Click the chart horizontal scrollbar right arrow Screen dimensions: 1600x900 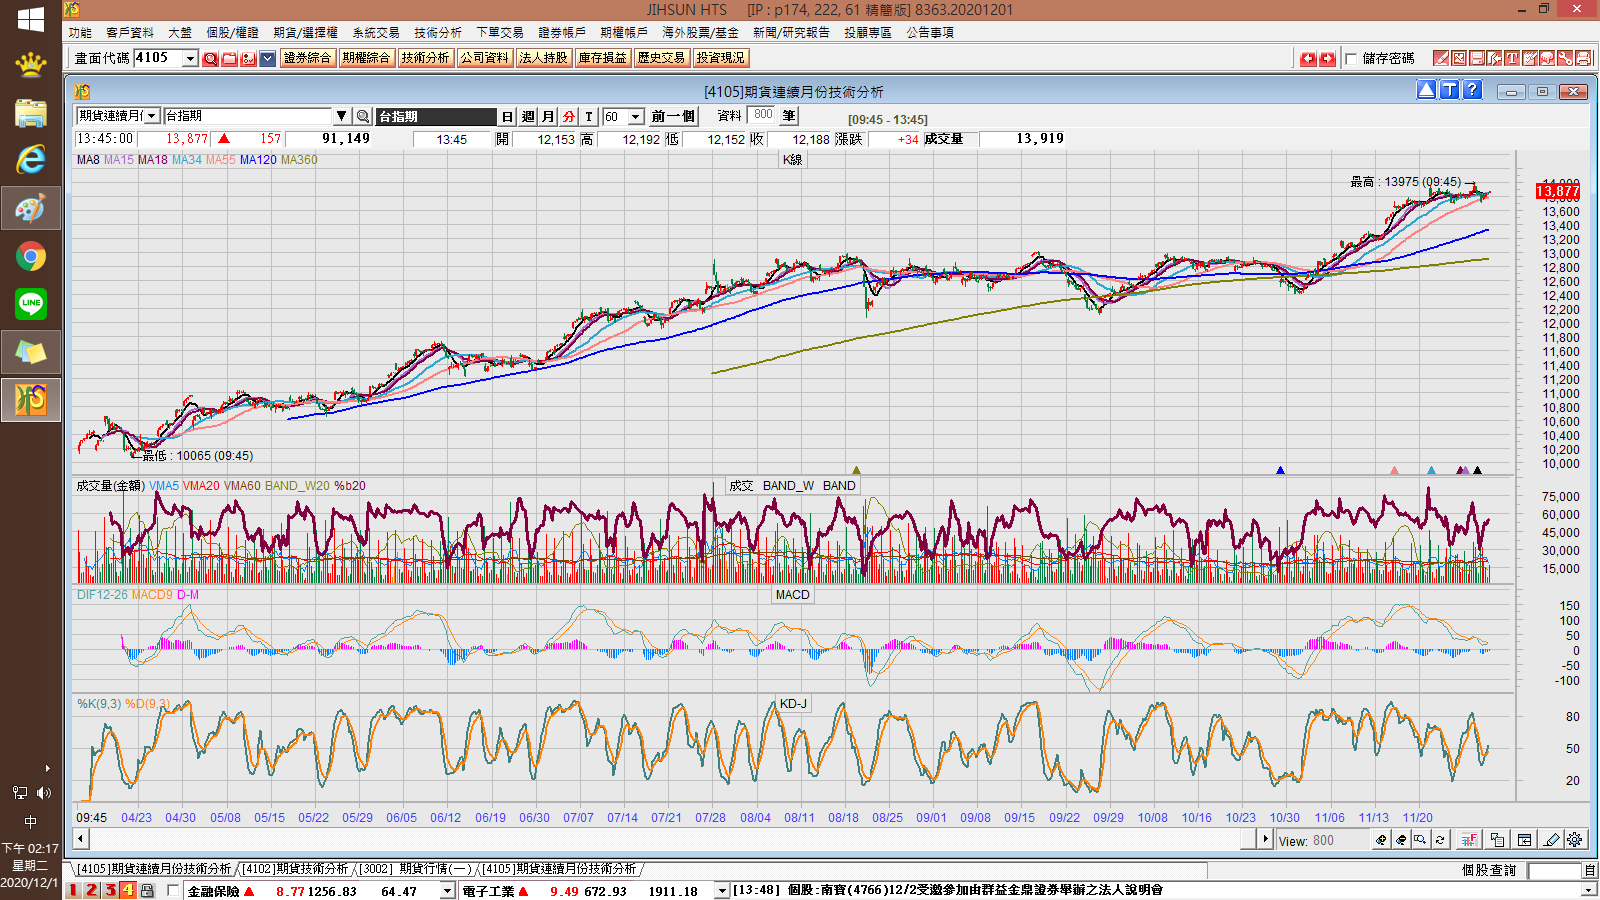click(x=1266, y=840)
